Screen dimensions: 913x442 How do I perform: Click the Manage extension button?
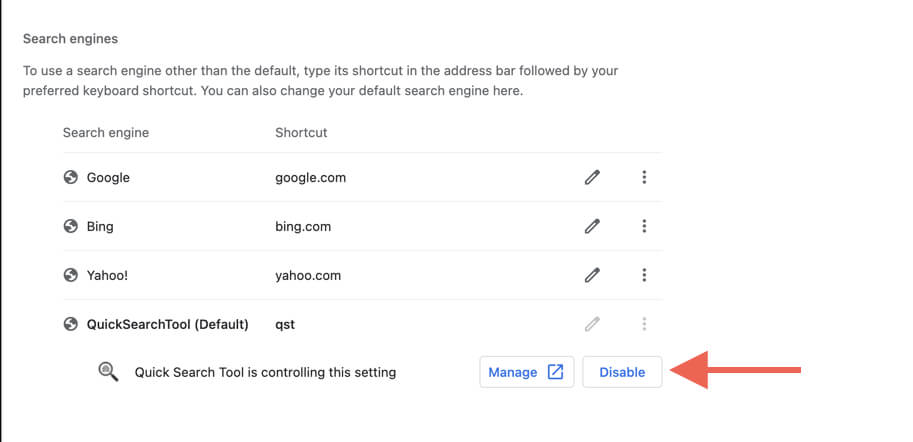pos(514,372)
